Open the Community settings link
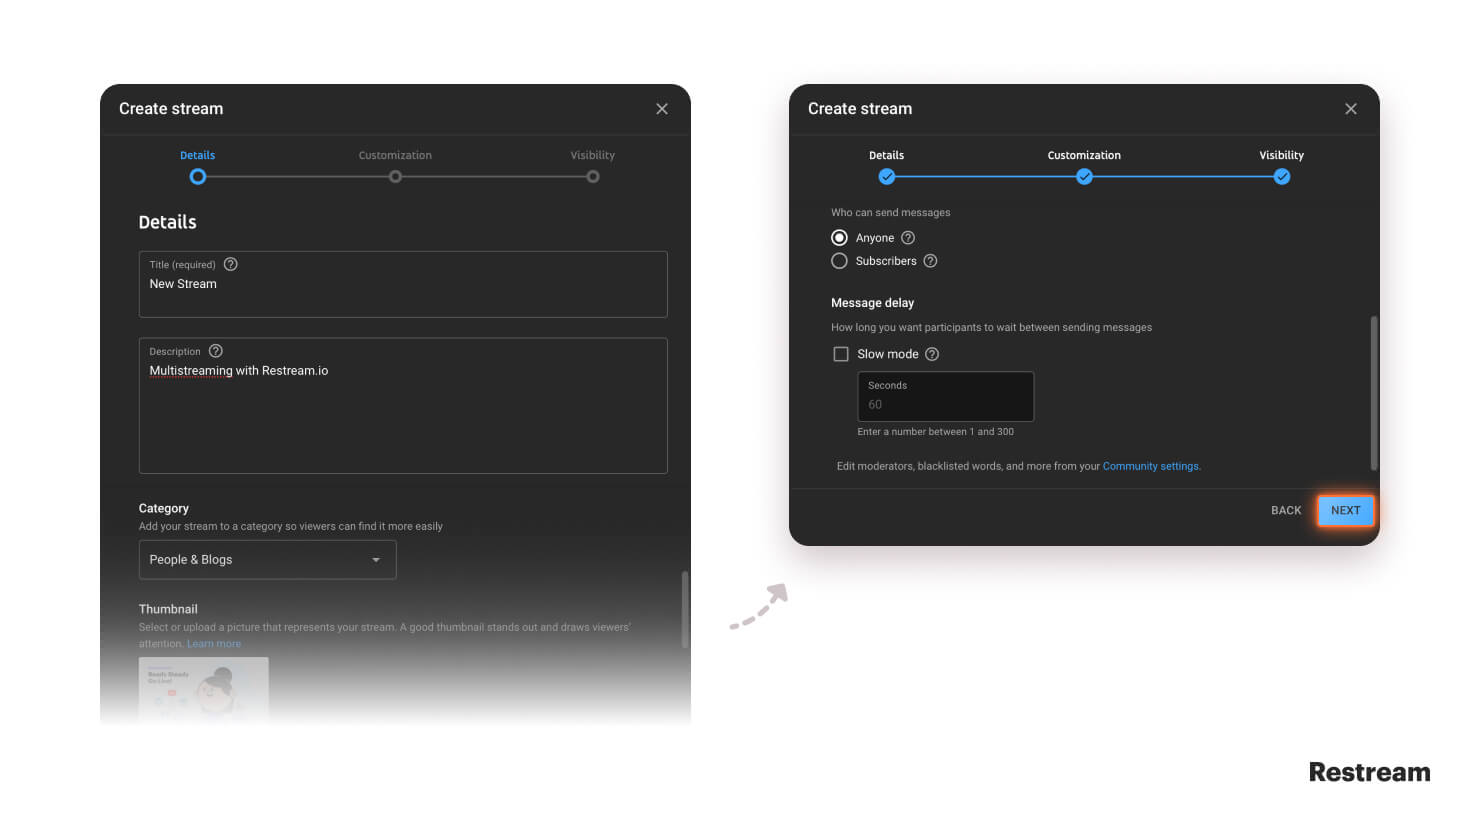 pos(1151,466)
